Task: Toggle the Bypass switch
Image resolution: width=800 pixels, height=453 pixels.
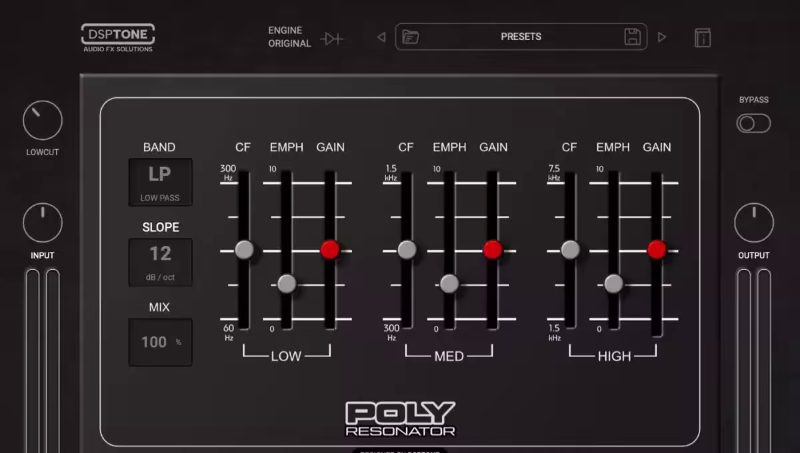Action: click(x=753, y=123)
